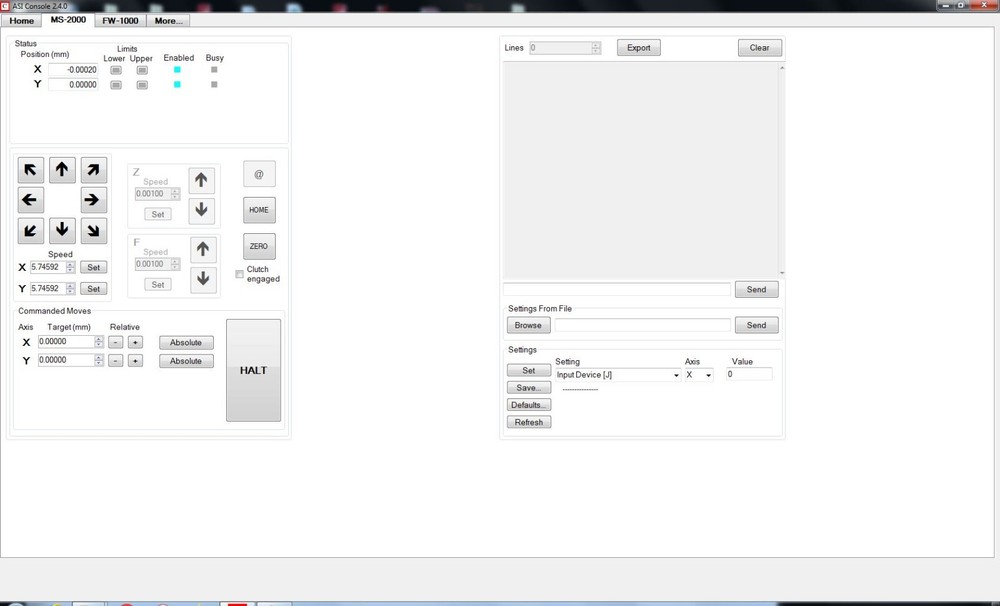Click the up arrow XY jog button
Screen dimensions: 1000x606
click(62, 170)
